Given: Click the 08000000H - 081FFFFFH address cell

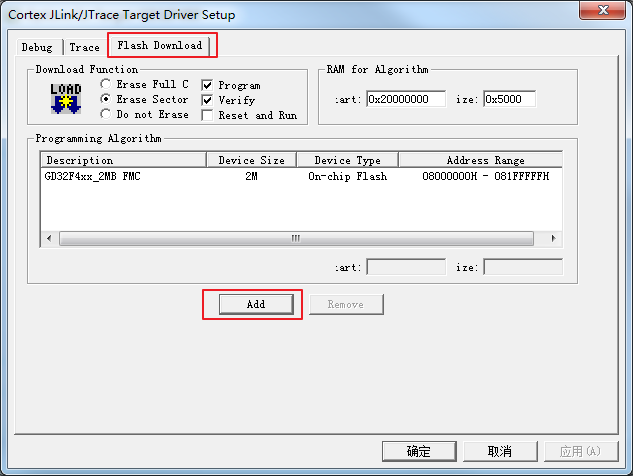Looking at the screenshot, I should [x=486, y=176].
